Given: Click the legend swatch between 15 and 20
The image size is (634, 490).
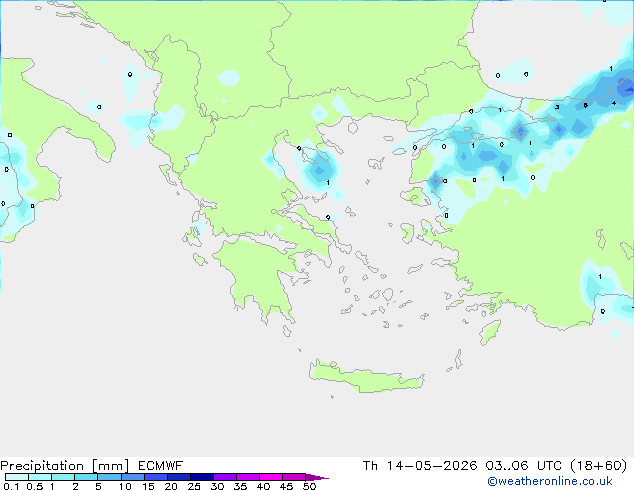Looking at the screenshot, I should pyautogui.click(x=155, y=477).
